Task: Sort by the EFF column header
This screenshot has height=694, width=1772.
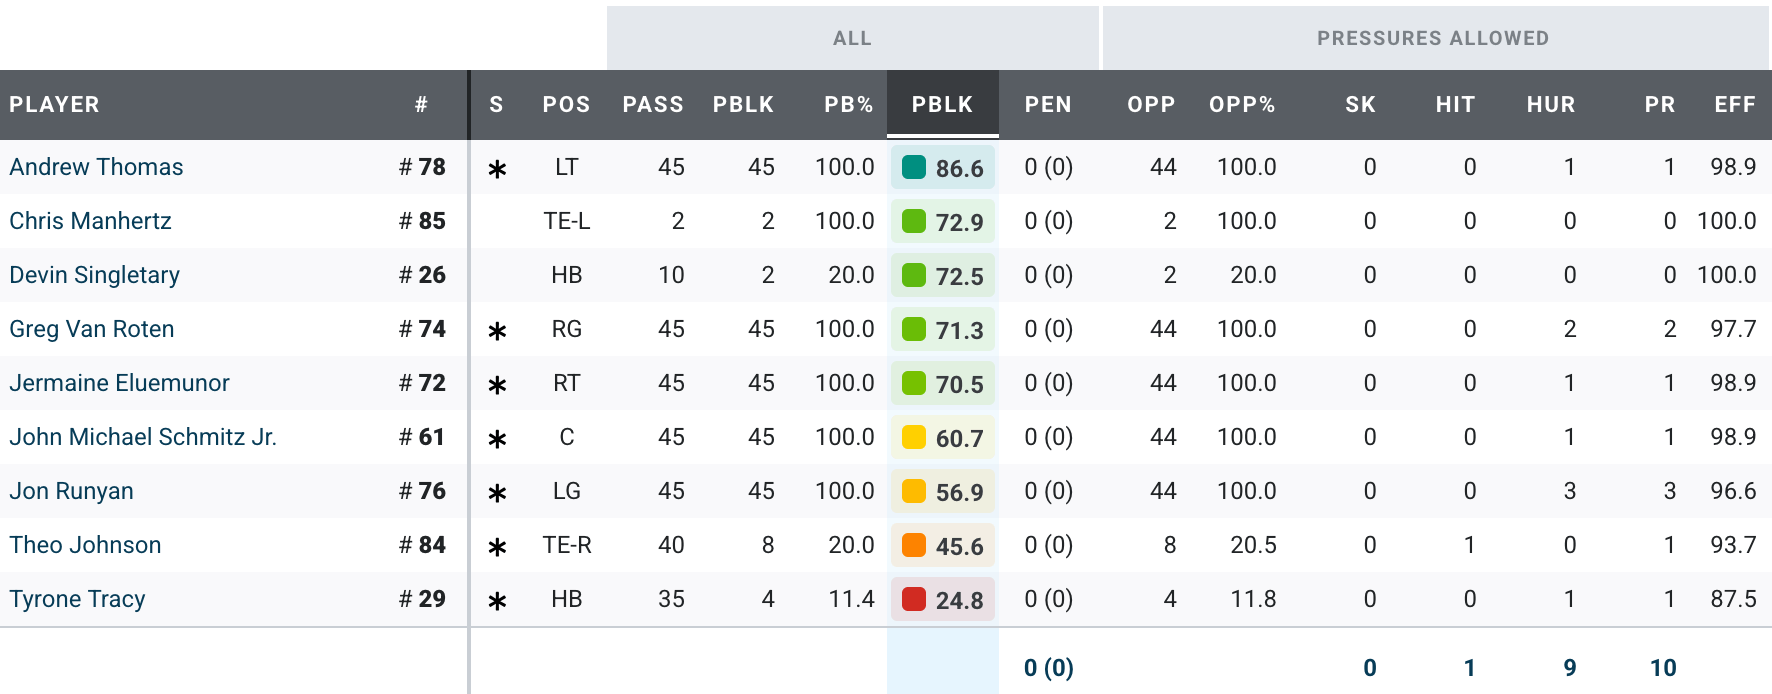Action: pyautogui.click(x=1734, y=104)
